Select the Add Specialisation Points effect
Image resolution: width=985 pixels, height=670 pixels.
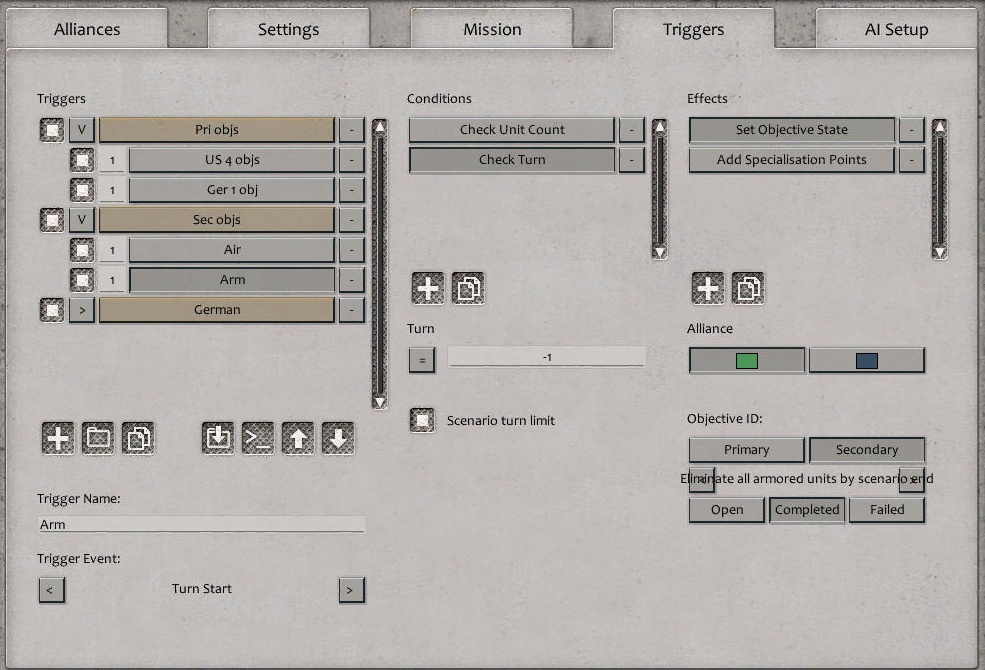[x=792, y=160]
